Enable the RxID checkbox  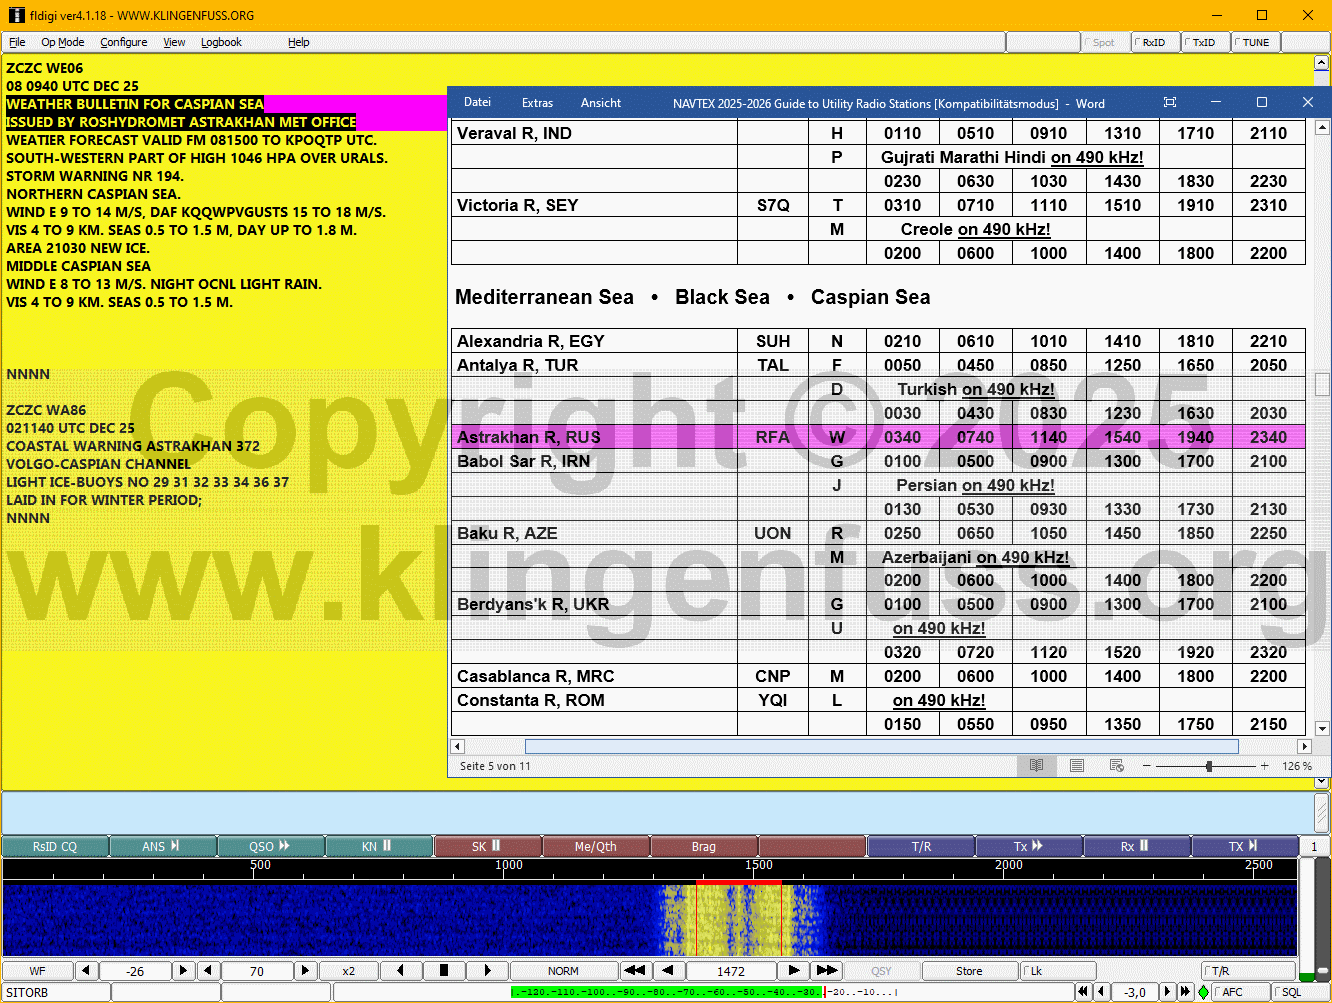[x=1155, y=42]
